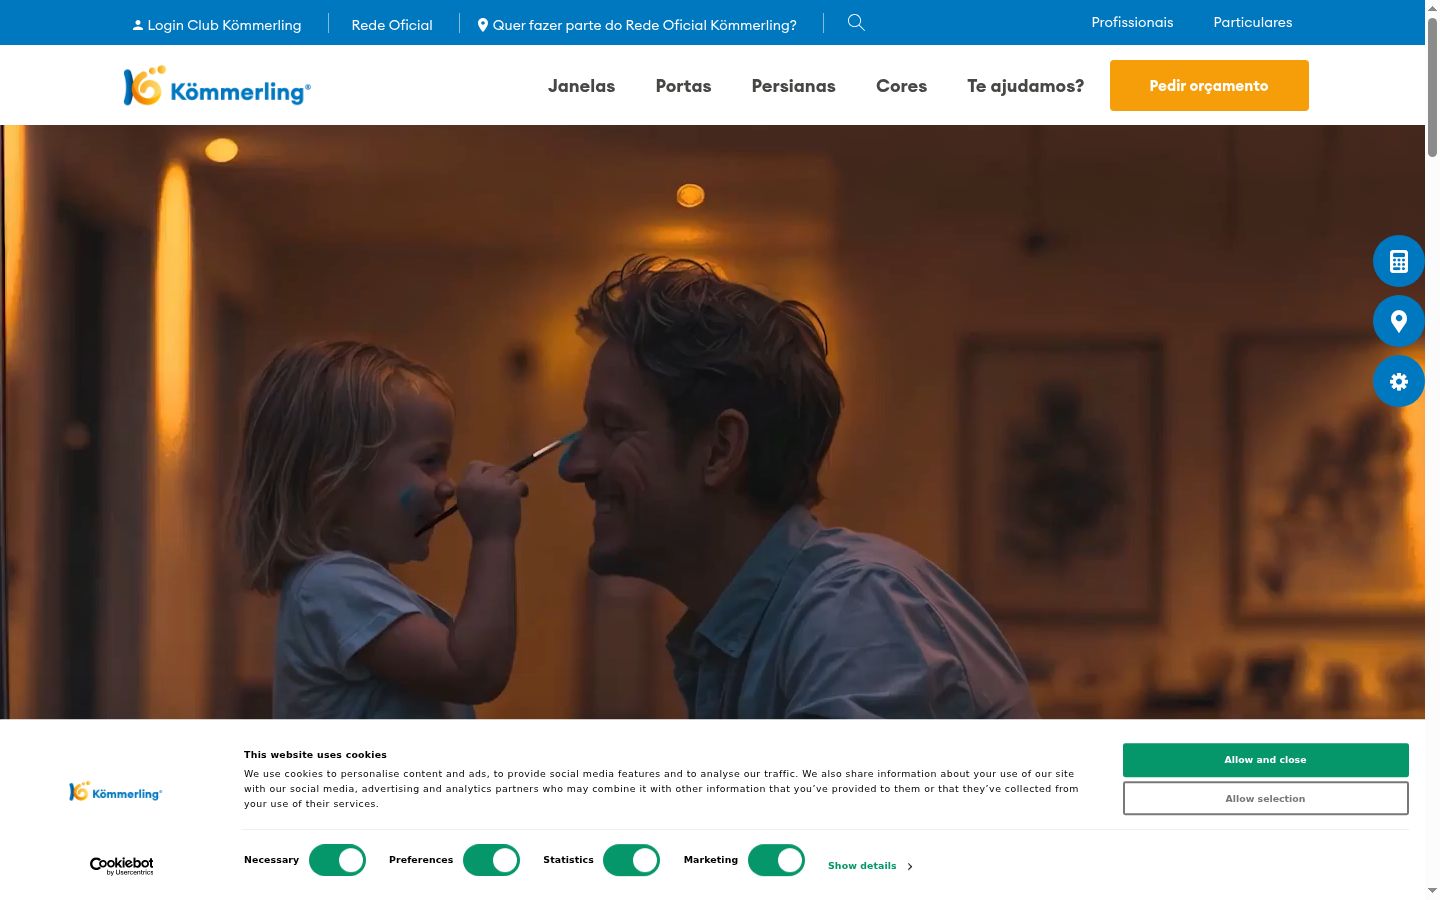
Task: Click Allow and close button
Action: [x=1265, y=760]
